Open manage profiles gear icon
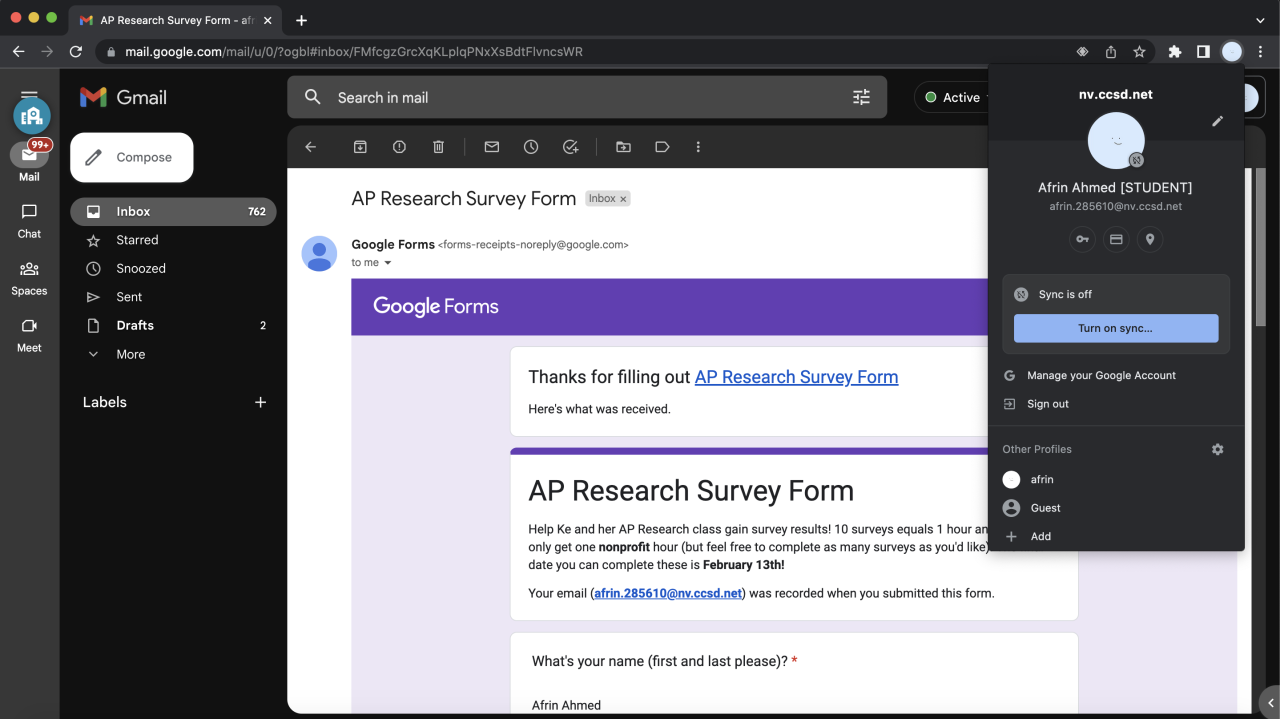The width and height of the screenshot is (1280, 719). pos(1217,449)
